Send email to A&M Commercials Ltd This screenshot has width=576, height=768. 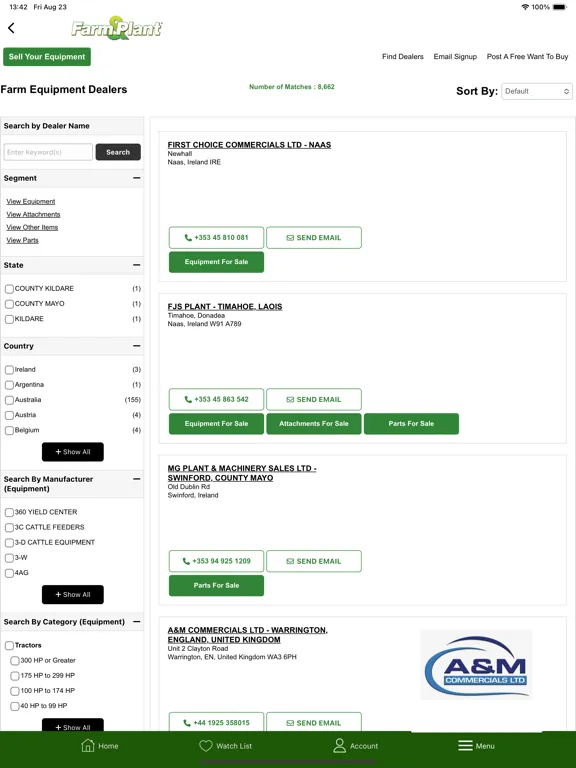click(314, 722)
